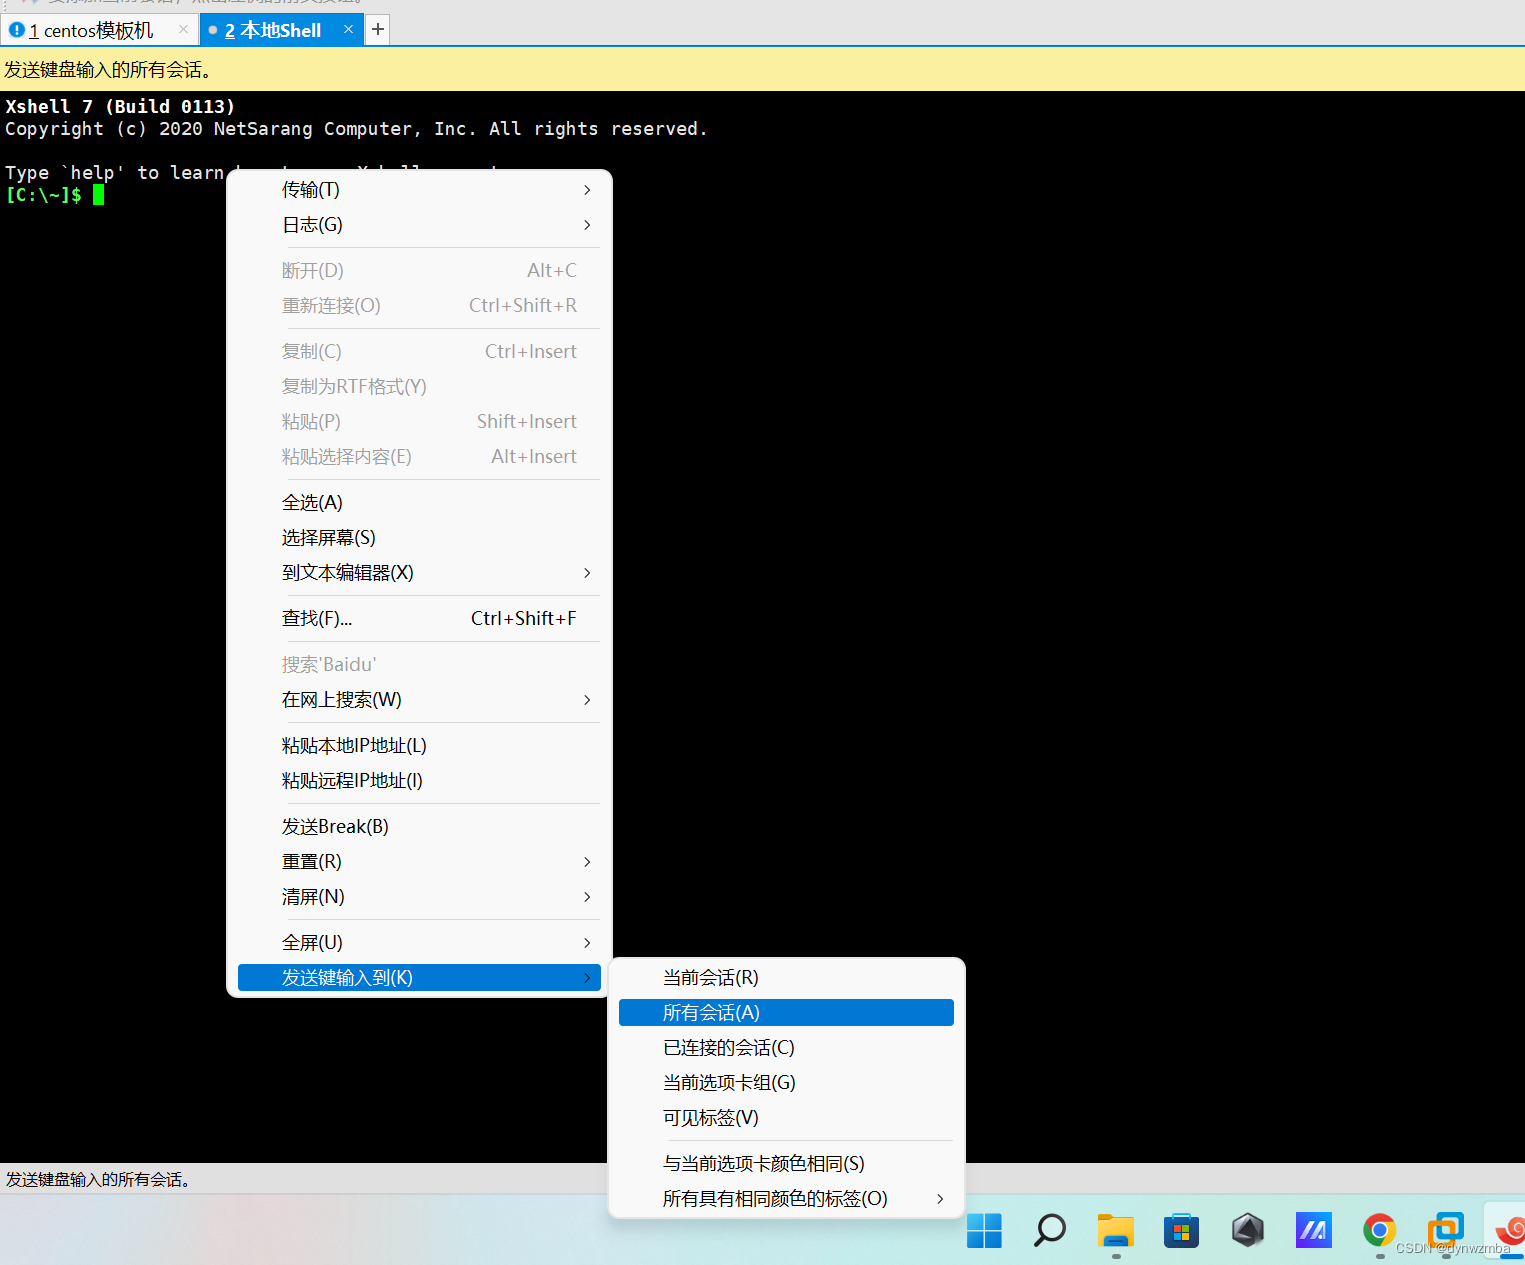Open the blue and orange squares taskbar app

(x=1446, y=1229)
